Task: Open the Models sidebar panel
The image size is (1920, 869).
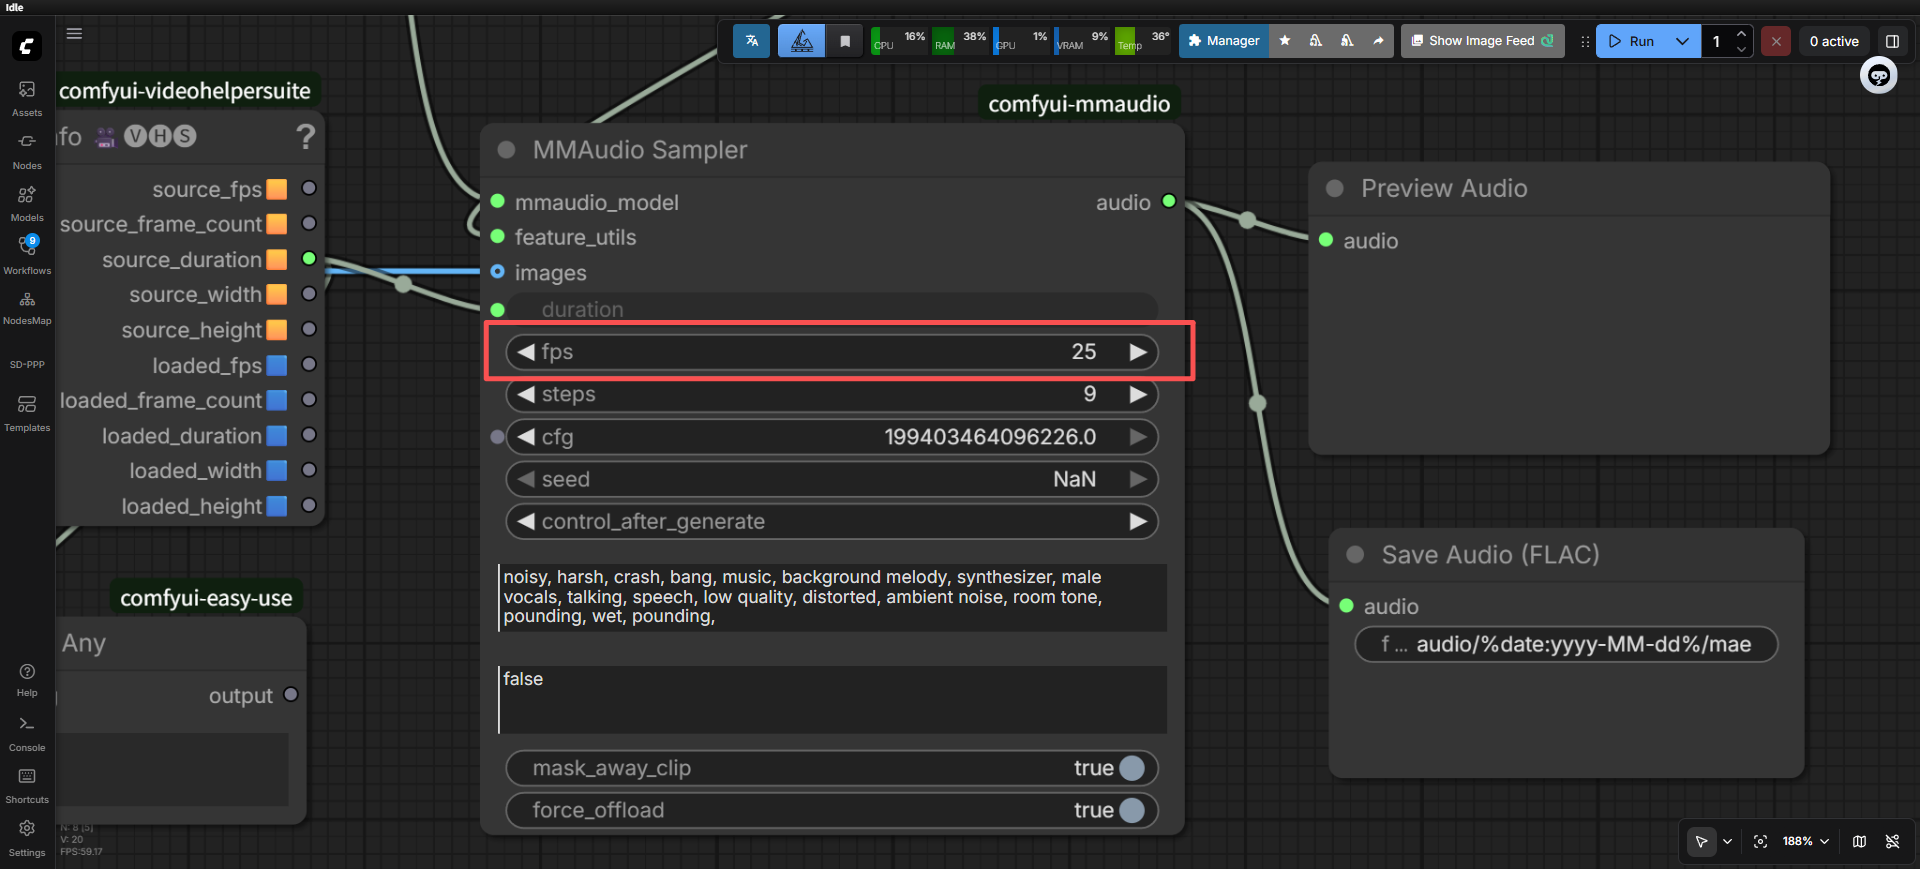Action: point(27,203)
